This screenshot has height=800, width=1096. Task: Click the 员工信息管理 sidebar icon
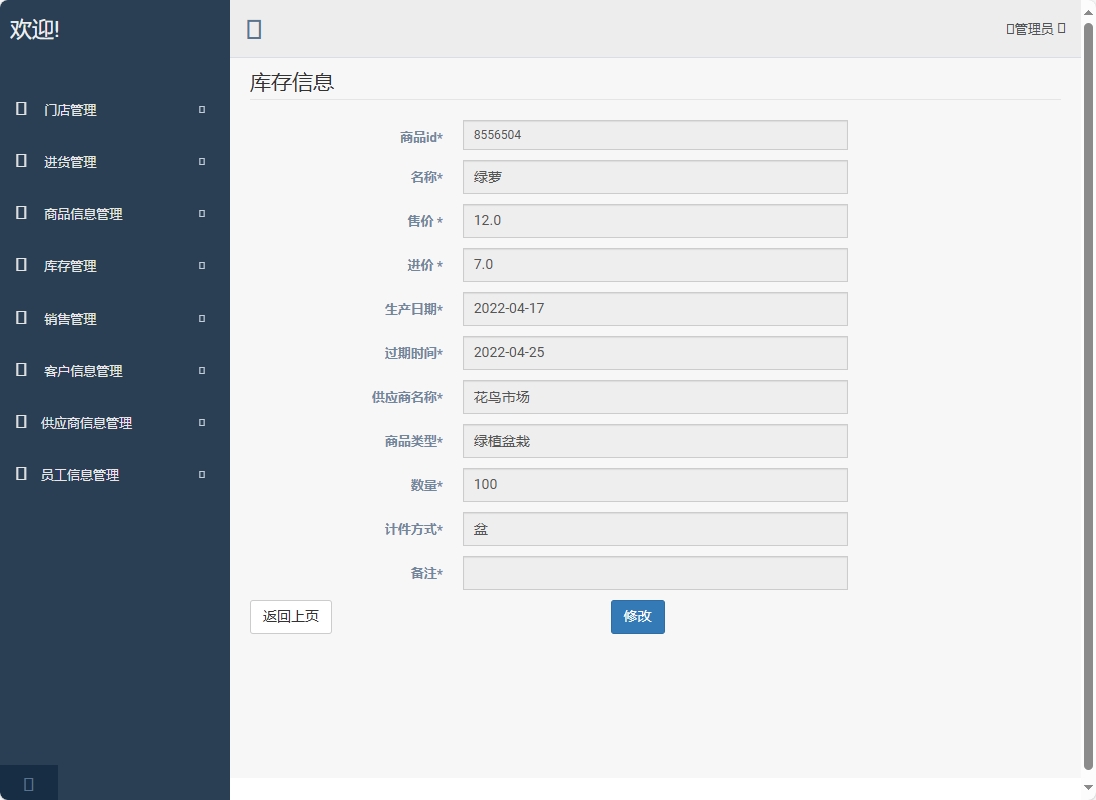tap(20, 474)
